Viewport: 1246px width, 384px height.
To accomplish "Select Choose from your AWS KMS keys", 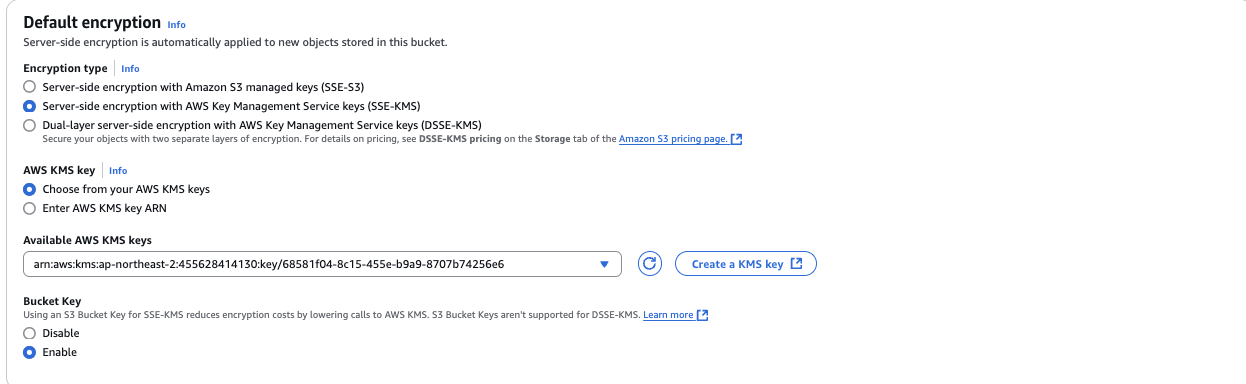I will pyautogui.click(x=29, y=189).
